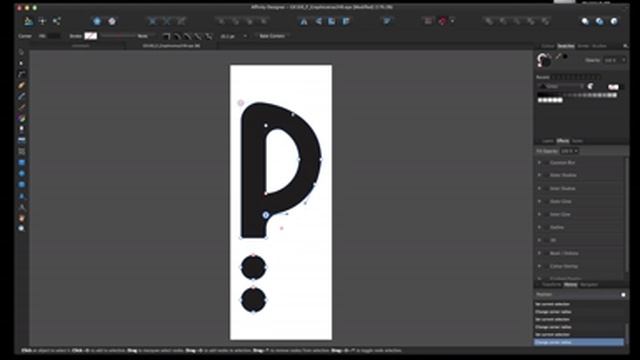Select the Rectangle shape tool
Viewport: 640px width, 360px height.
coord(22,162)
